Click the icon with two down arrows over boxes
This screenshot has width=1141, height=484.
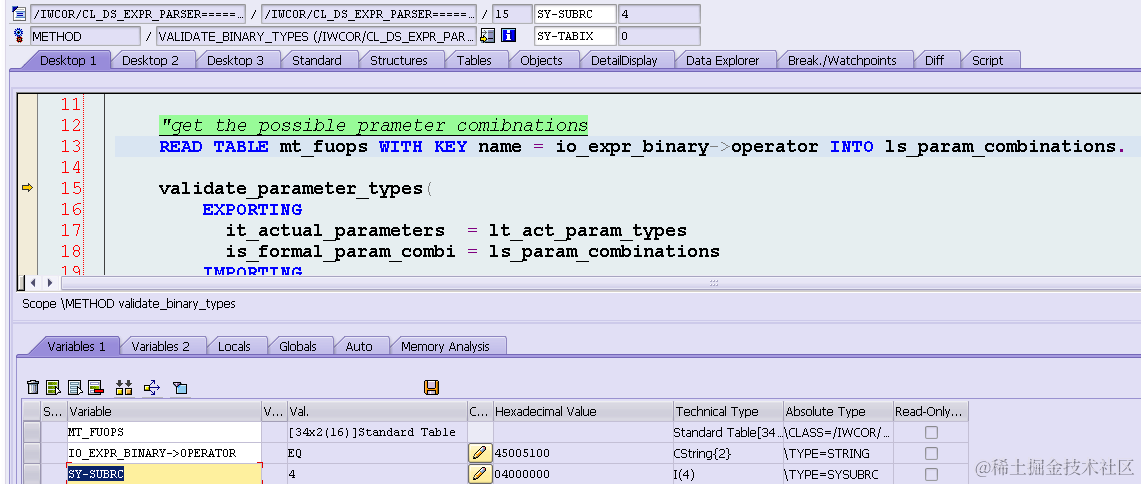click(x=124, y=387)
